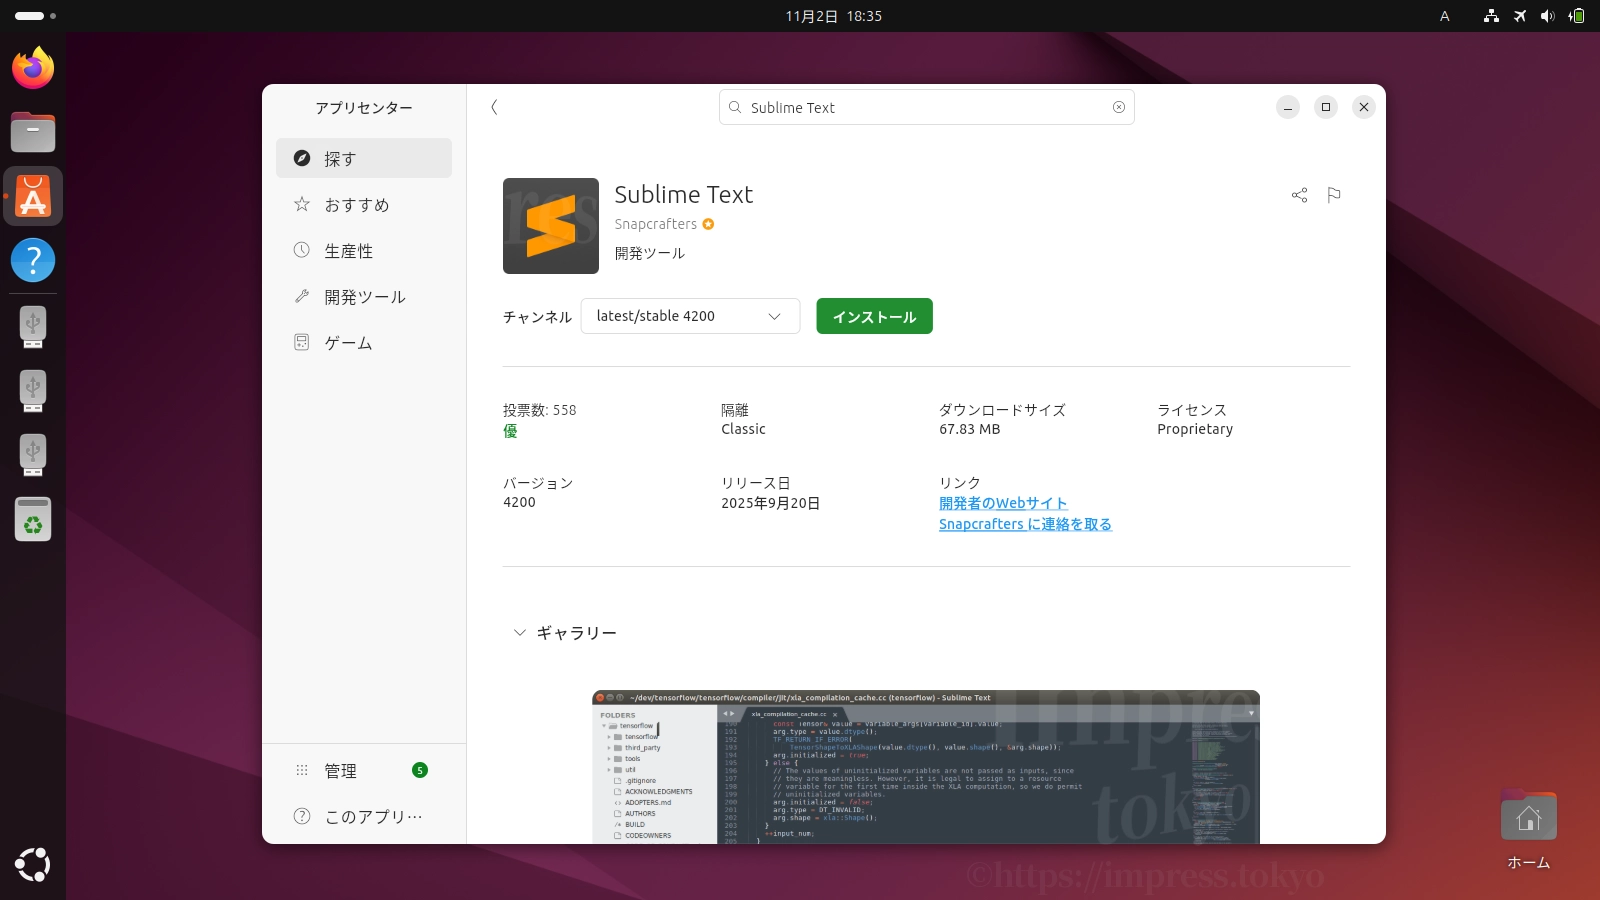The height and width of the screenshot is (900, 1600).
Task: Open the Home folder desktop icon
Action: point(1528,830)
